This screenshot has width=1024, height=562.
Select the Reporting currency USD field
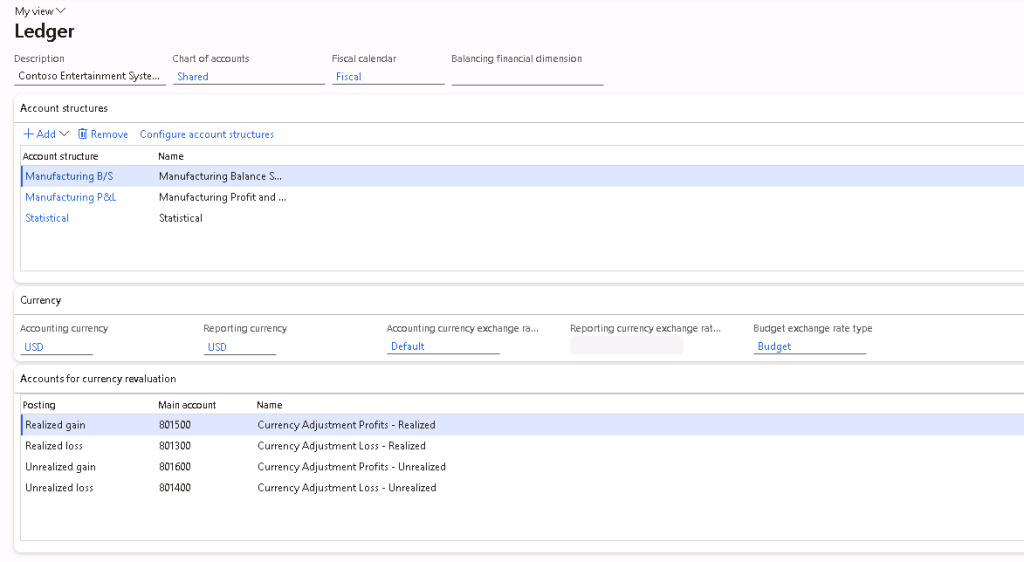point(239,347)
